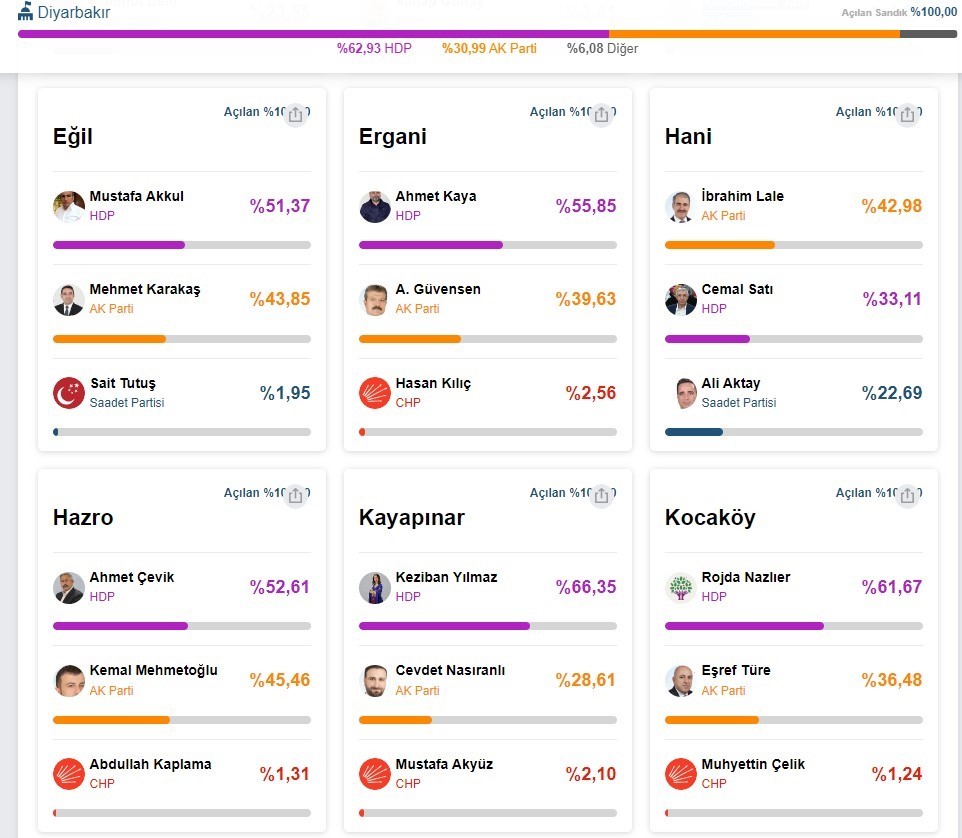Click the share icon on Hazro card

pyautogui.click(x=295, y=496)
